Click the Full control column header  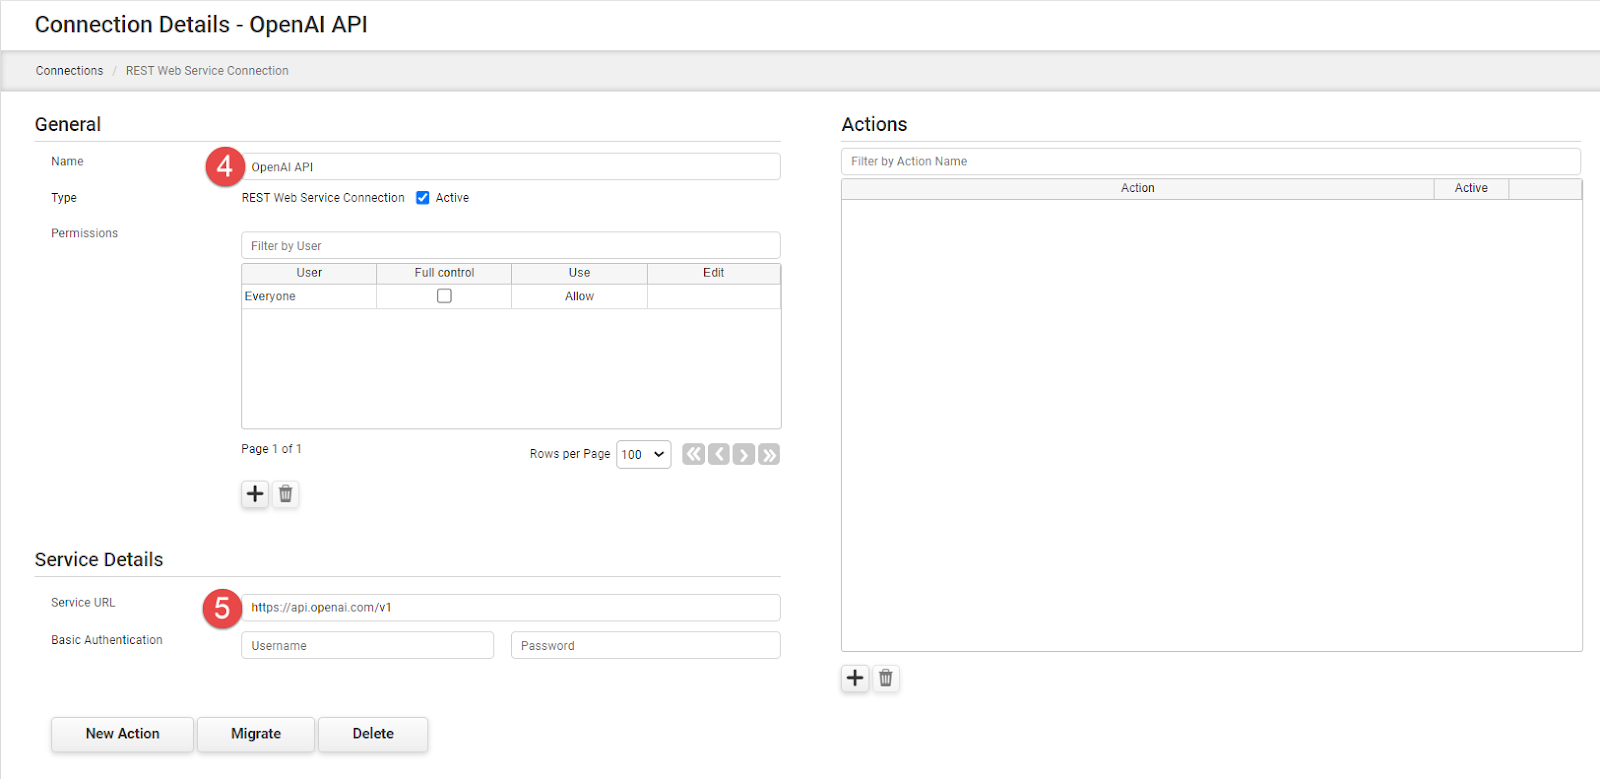pyautogui.click(x=444, y=273)
